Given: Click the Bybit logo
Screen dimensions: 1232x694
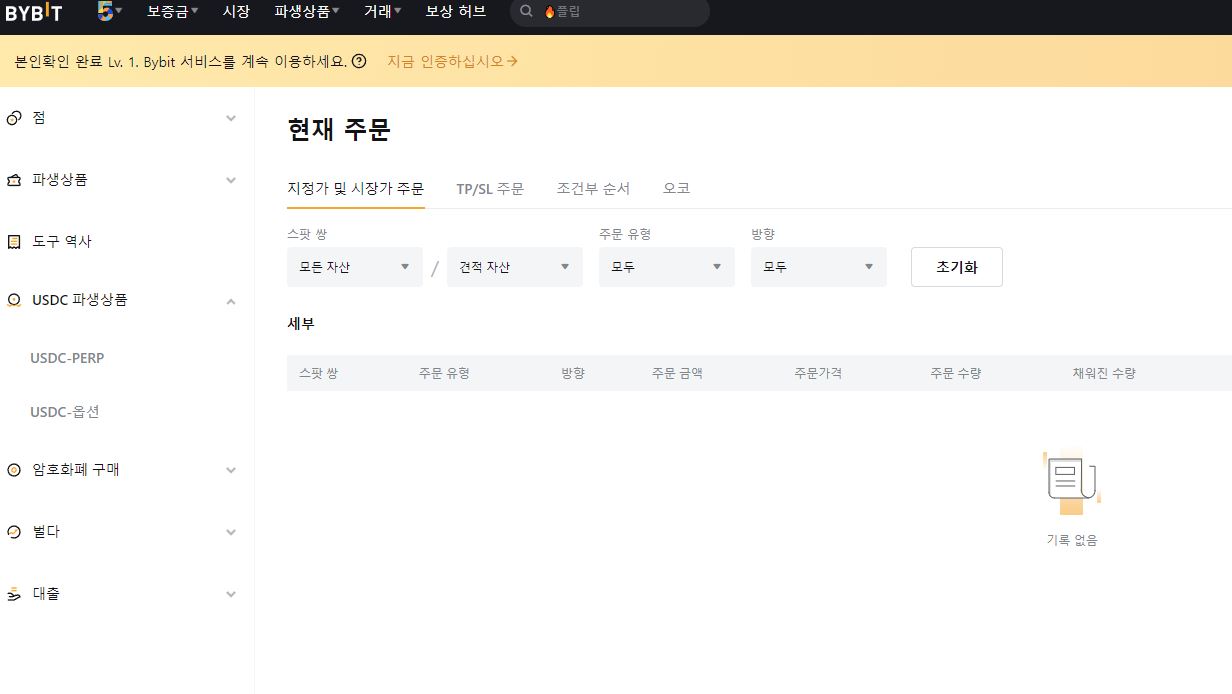Looking at the screenshot, I should point(34,12).
